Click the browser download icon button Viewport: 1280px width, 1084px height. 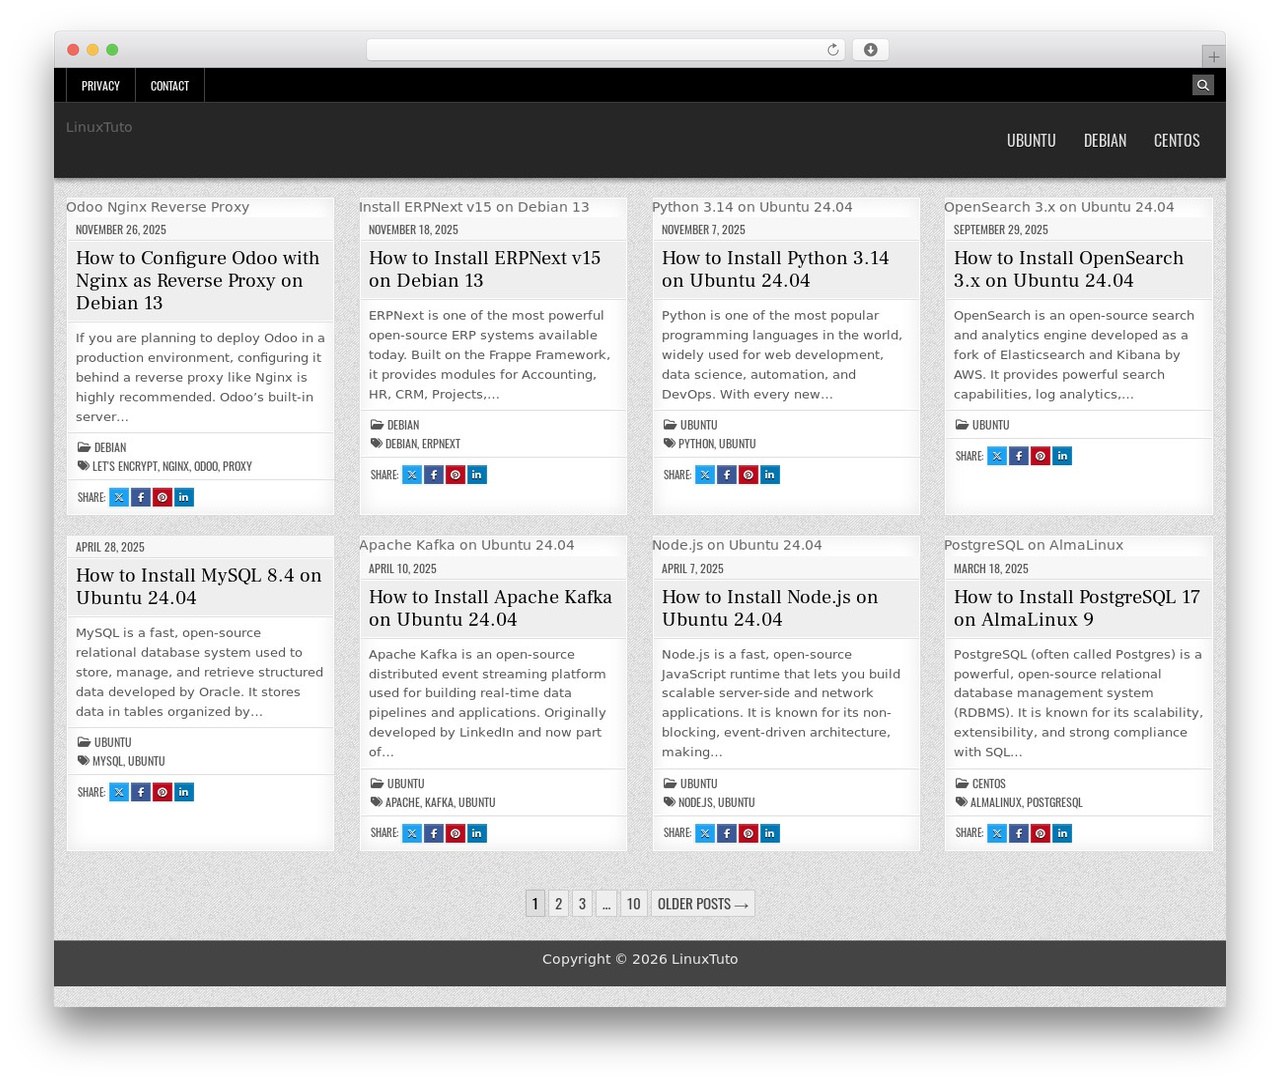(x=870, y=50)
